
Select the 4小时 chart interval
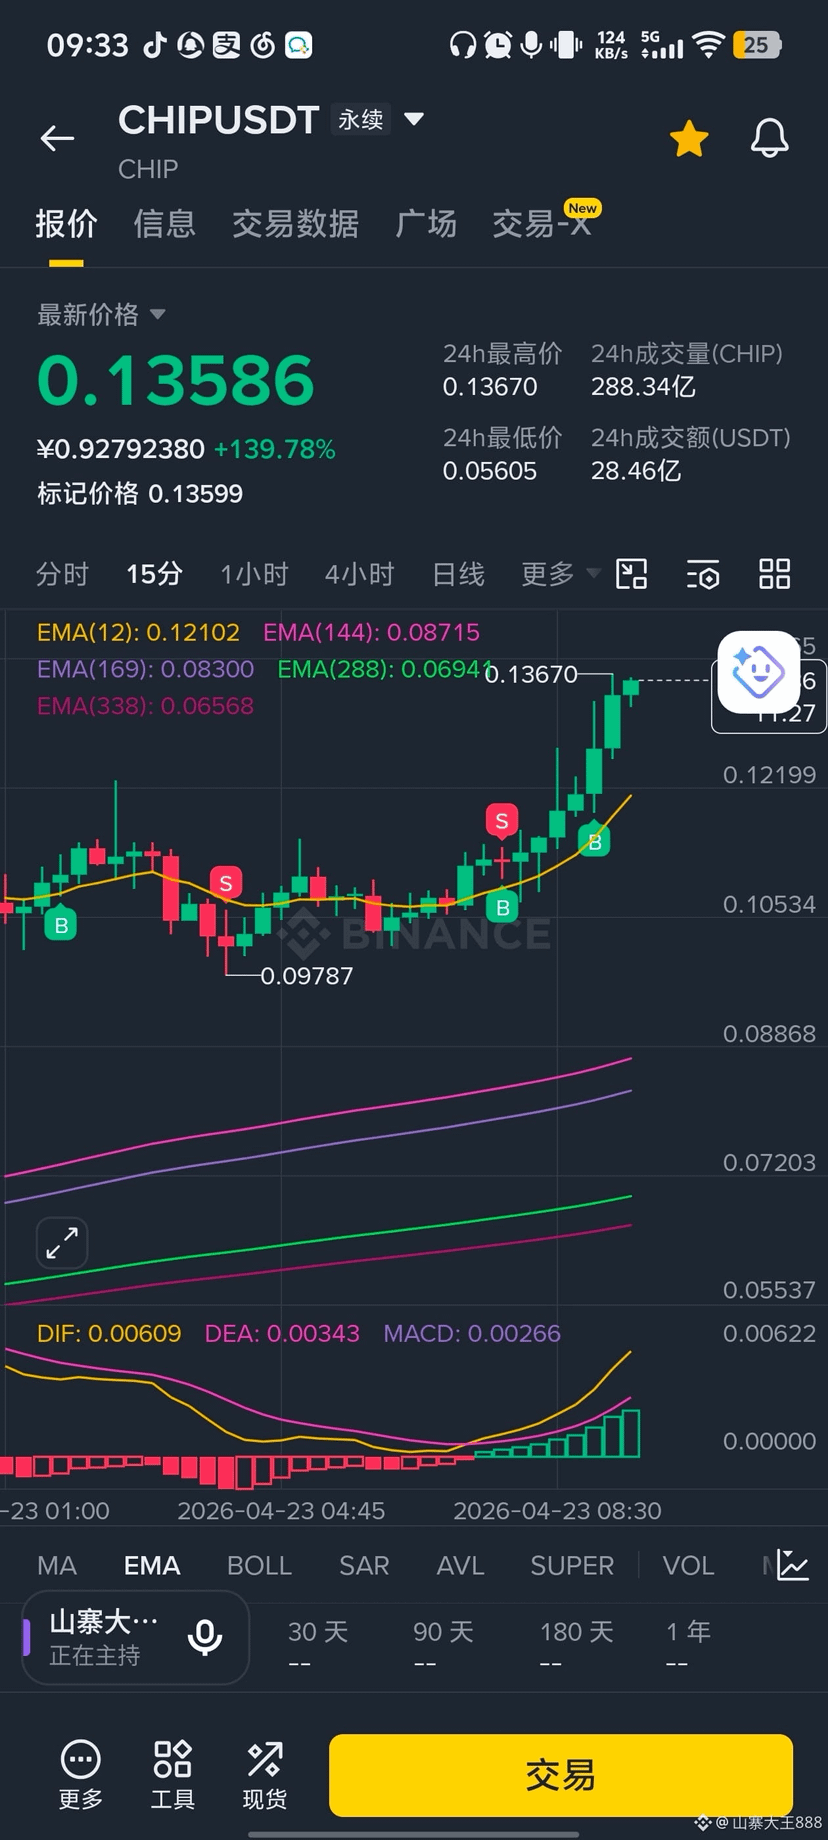(359, 574)
